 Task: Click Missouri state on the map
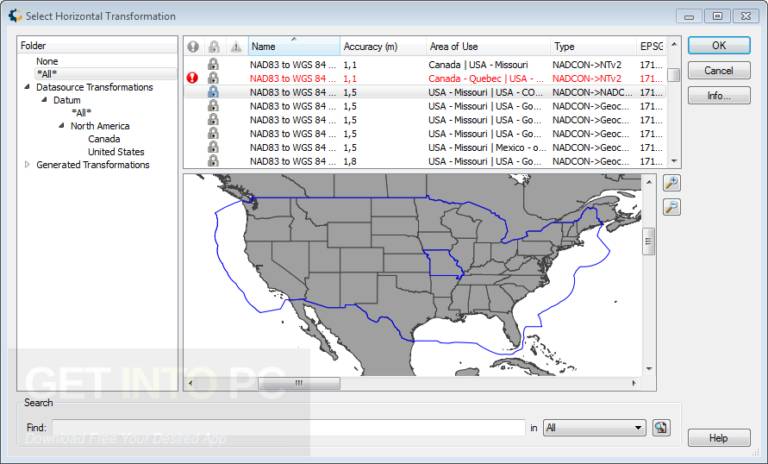[x=442, y=263]
